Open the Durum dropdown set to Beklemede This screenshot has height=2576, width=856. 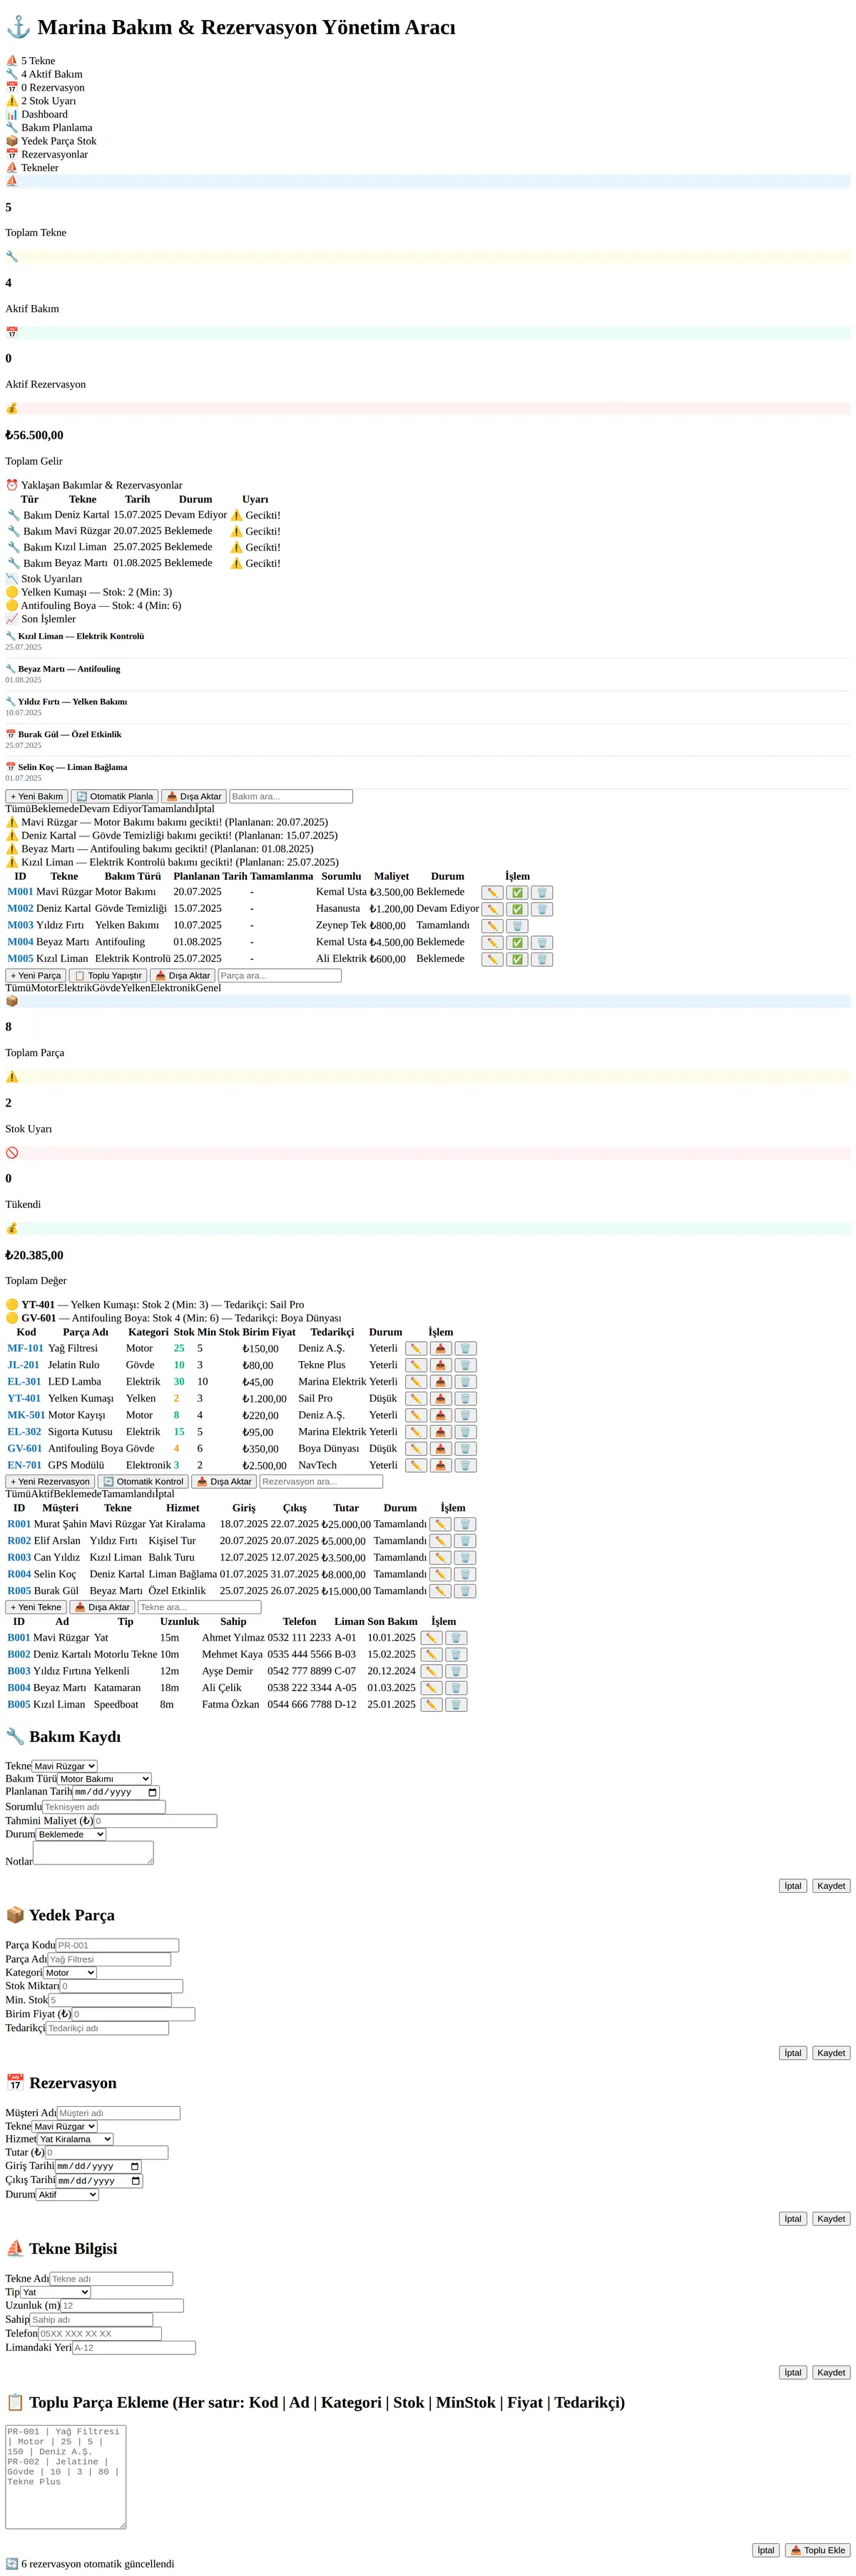coord(71,1835)
